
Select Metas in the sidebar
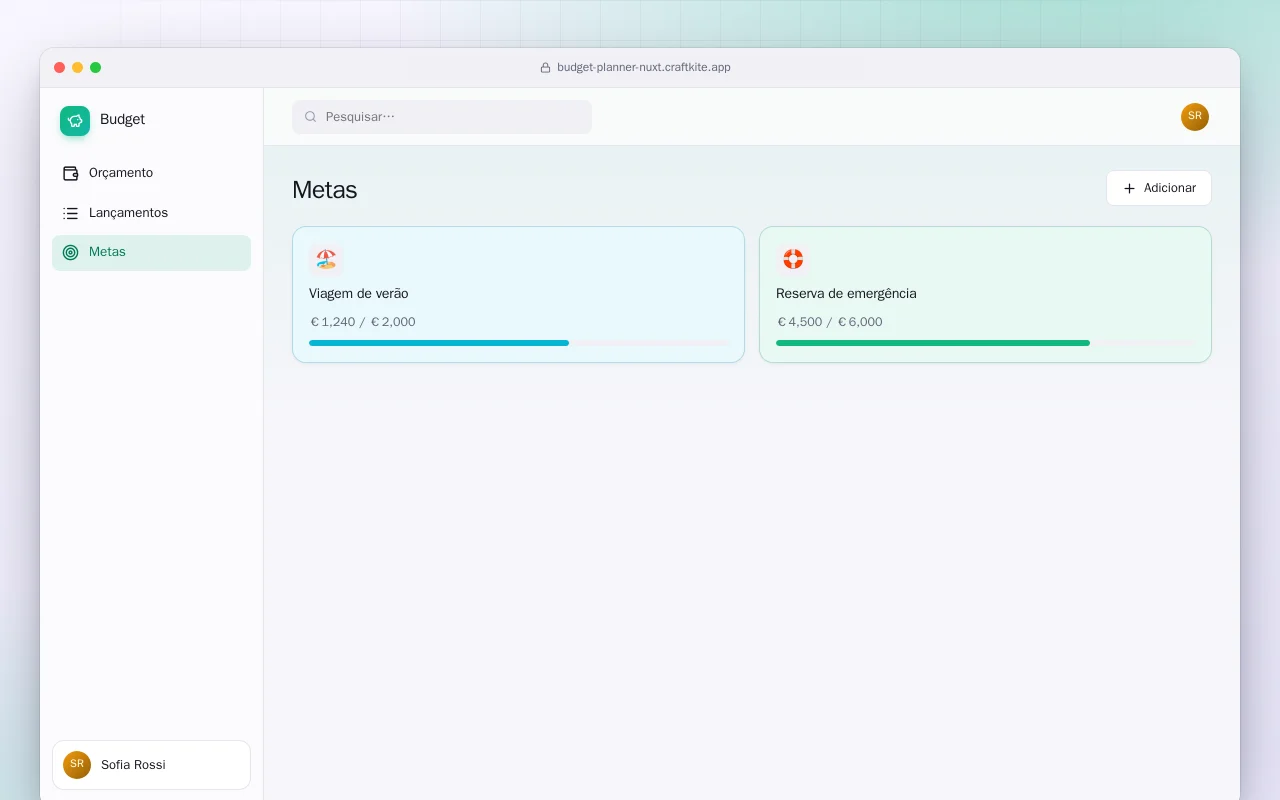(151, 253)
